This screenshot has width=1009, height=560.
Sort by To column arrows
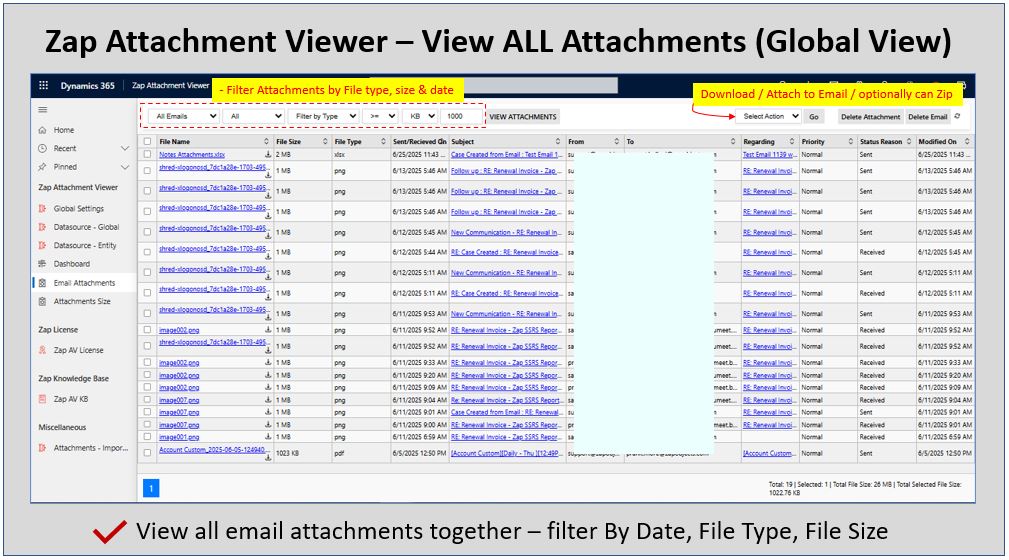click(733, 142)
